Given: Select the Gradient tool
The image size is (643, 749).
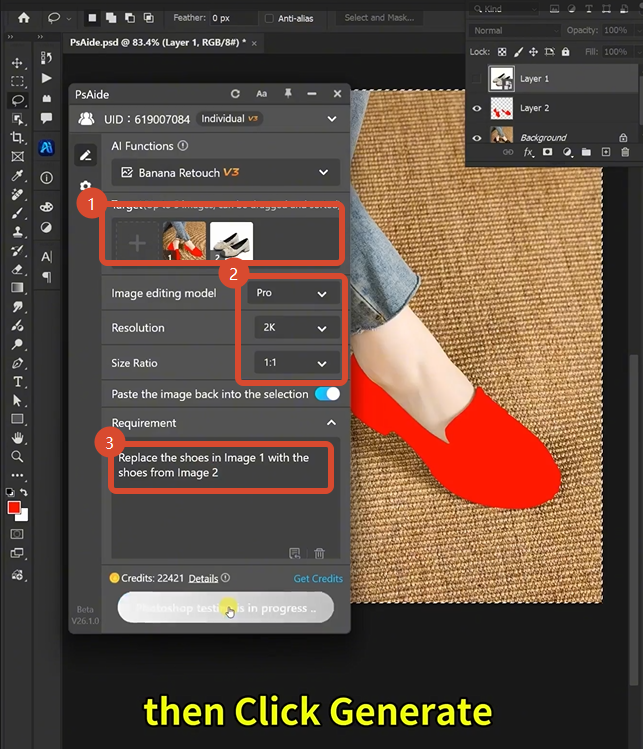Looking at the screenshot, I should pyautogui.click(x=17, y=288).
